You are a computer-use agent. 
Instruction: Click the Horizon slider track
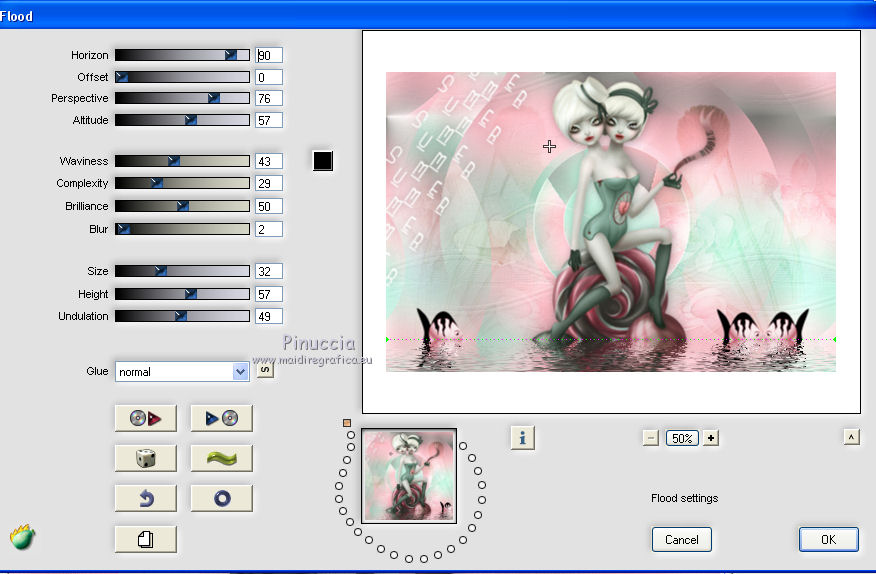click(182, 55)
